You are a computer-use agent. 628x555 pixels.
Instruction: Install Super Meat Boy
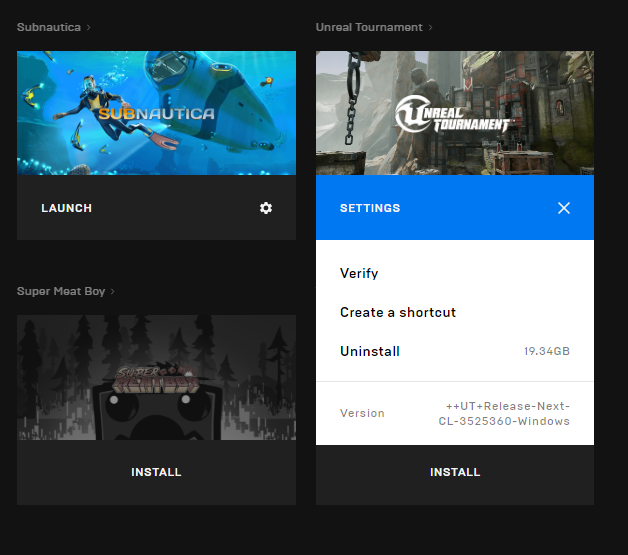tap(156, 472)
